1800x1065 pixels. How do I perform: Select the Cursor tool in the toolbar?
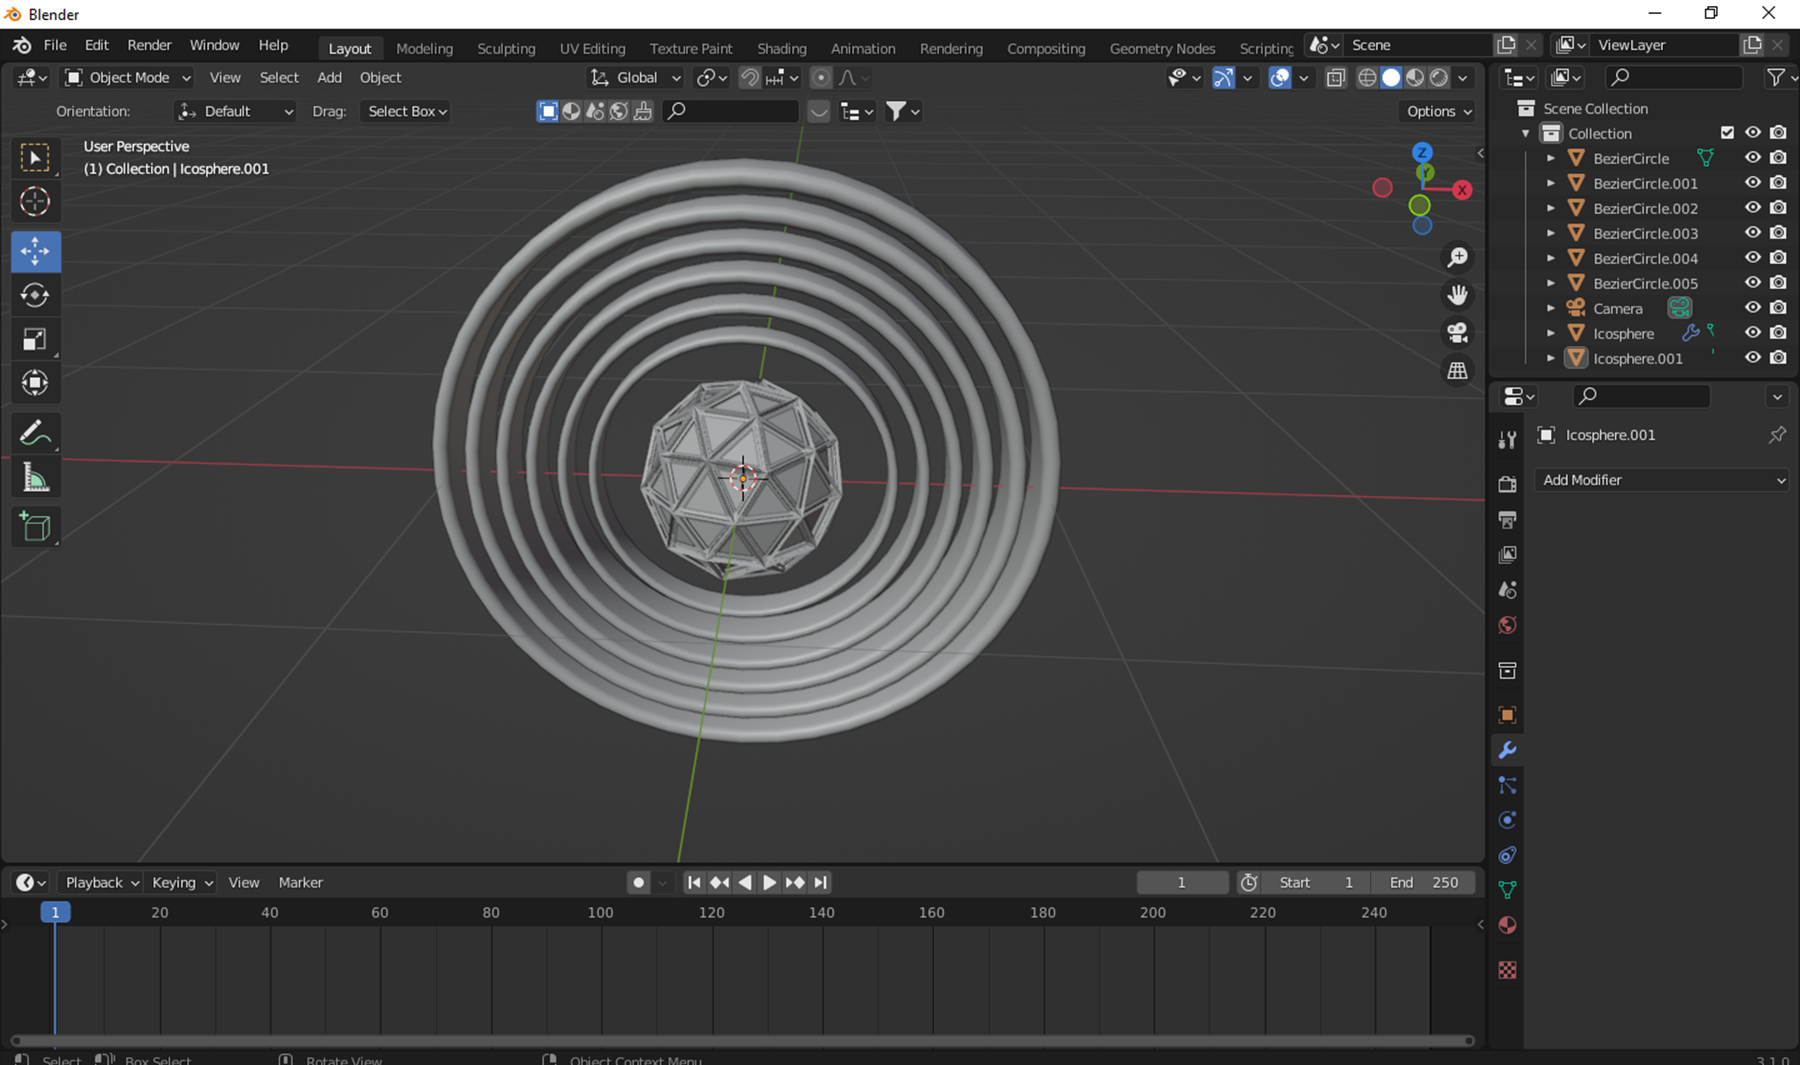(x=35, y=202)
